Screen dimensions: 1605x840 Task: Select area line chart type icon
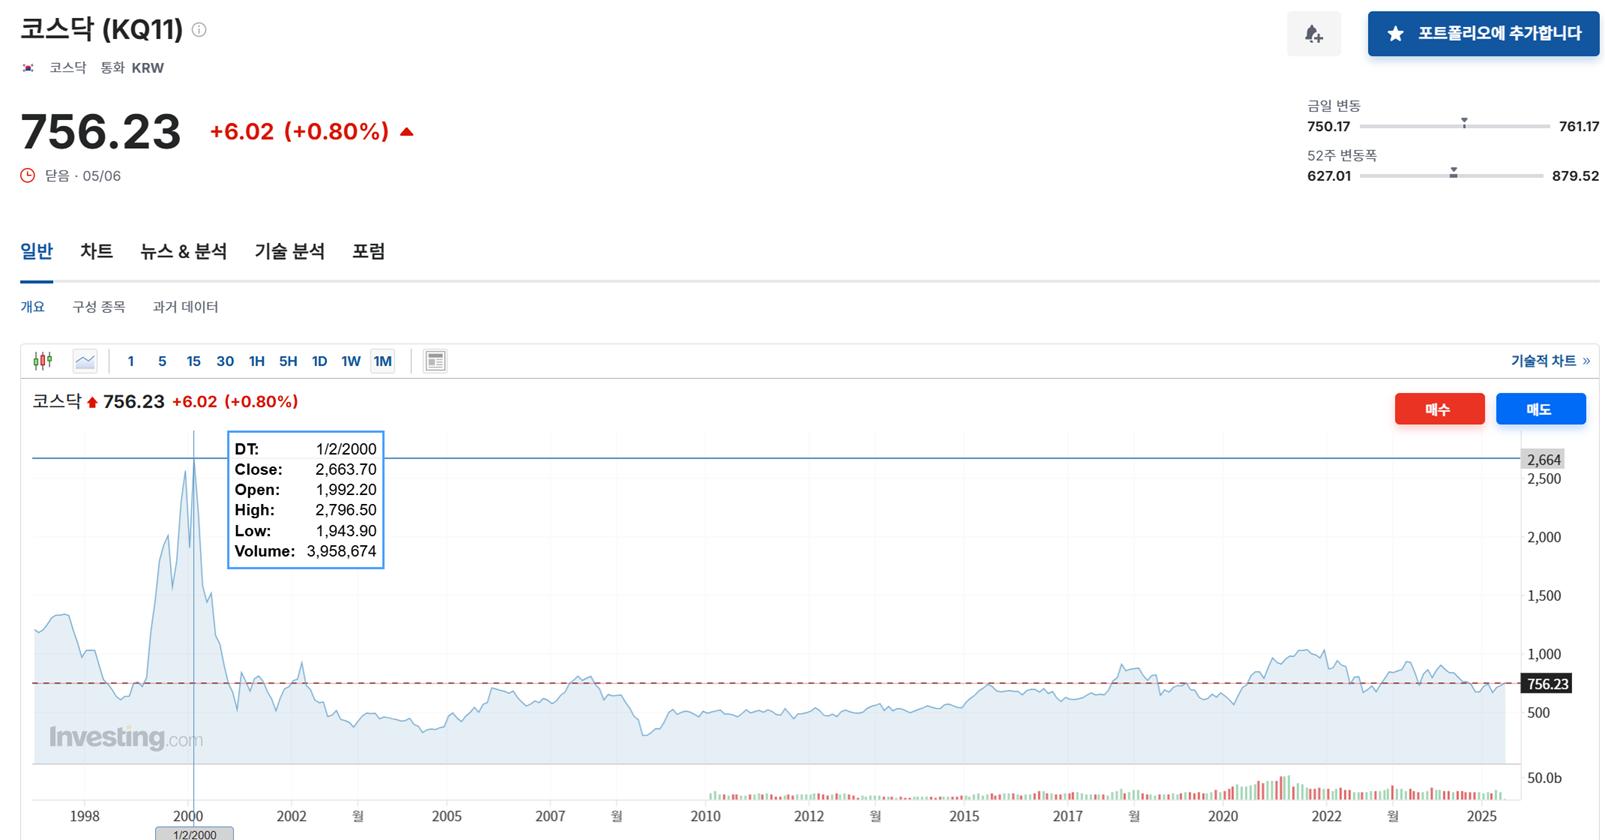(85, 361)
